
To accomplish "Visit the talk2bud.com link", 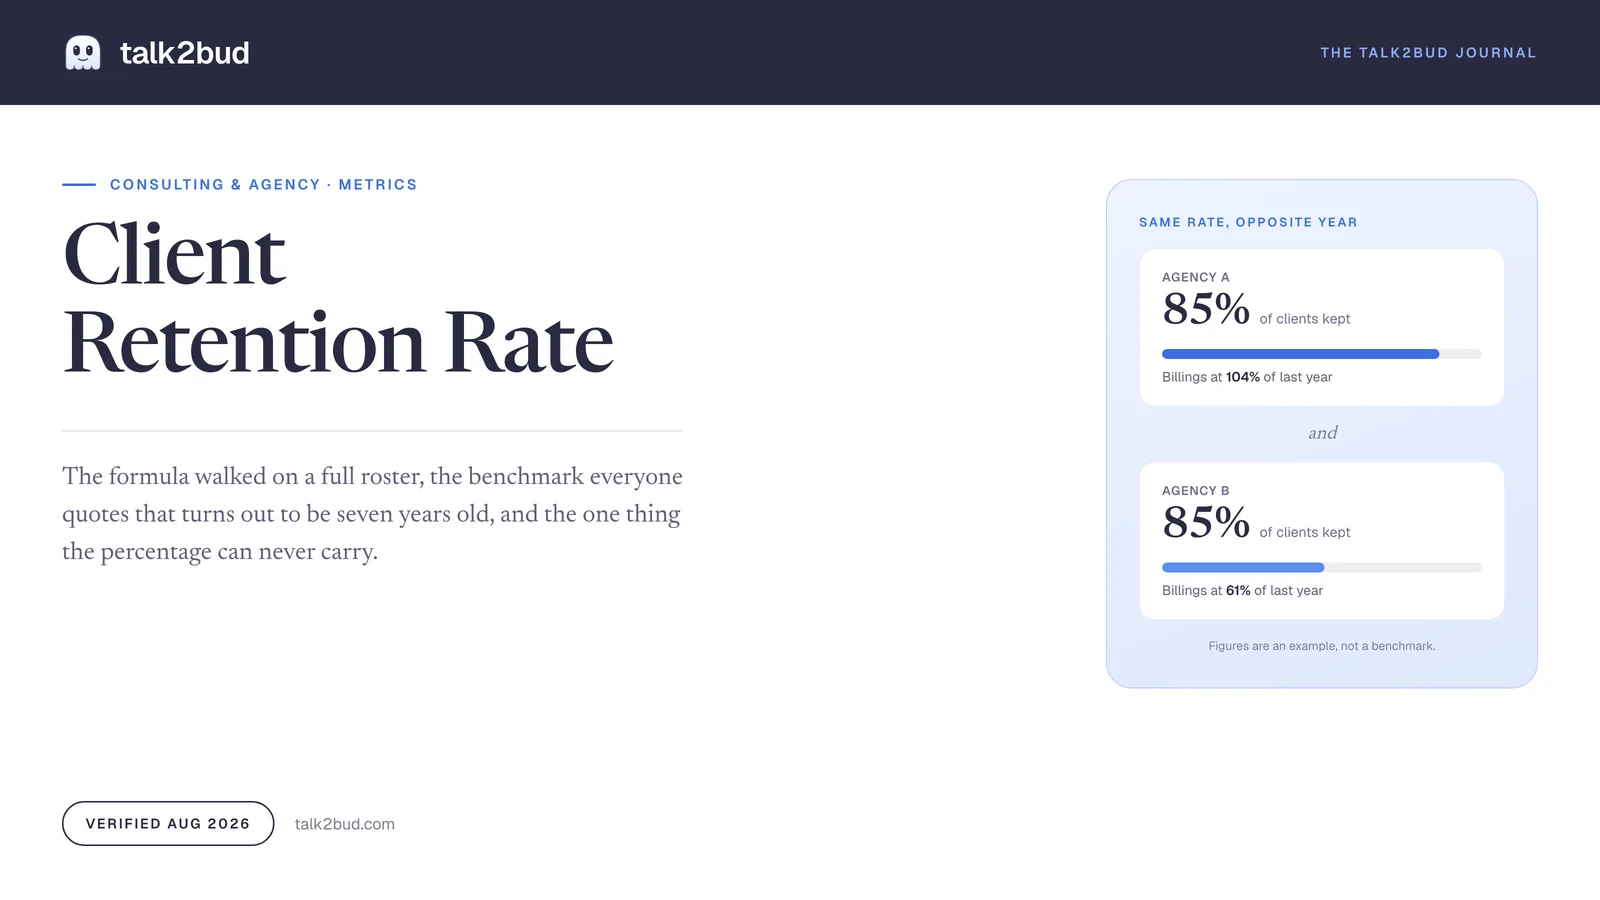I will click(x=345, y=824).
